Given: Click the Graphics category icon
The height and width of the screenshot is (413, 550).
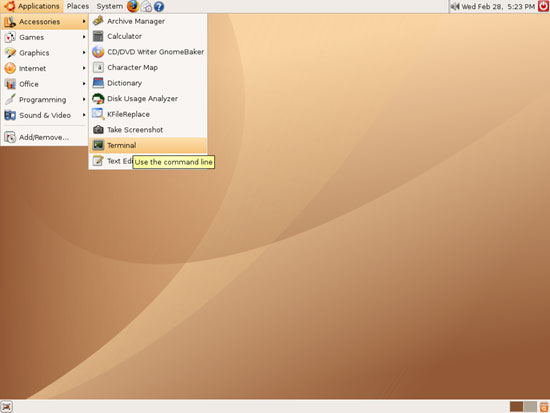Looking at the screenshot, I should point(10,53).
